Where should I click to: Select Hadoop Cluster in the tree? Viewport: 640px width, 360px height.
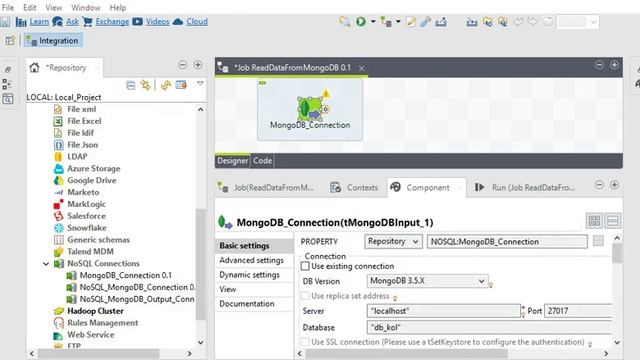coord(95,311)
